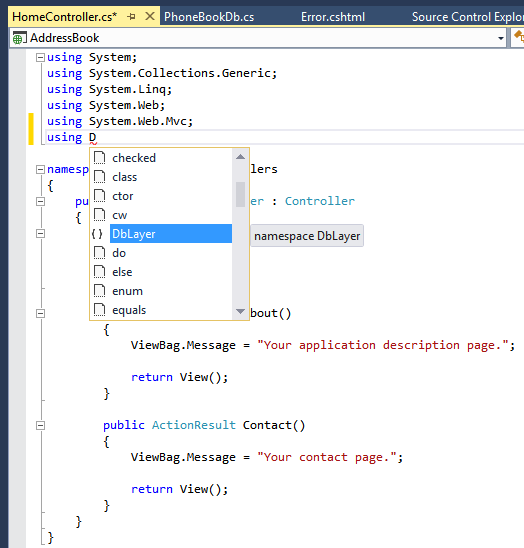Click 'ViewBag.Message' in About method

pos(183,345)
